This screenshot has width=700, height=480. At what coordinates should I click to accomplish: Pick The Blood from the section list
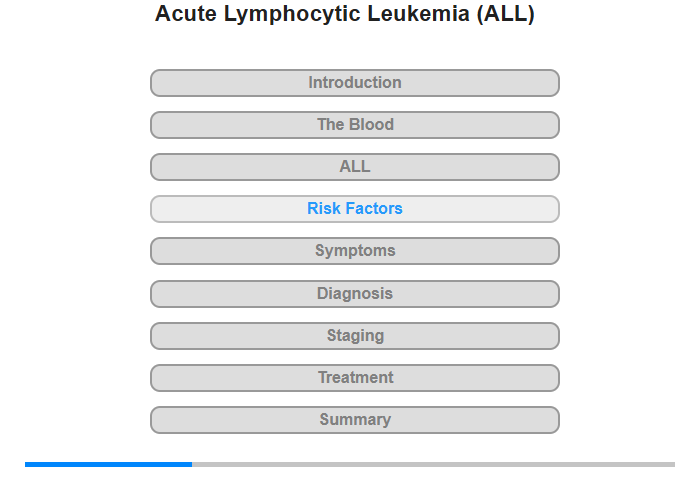coord(355,125)
